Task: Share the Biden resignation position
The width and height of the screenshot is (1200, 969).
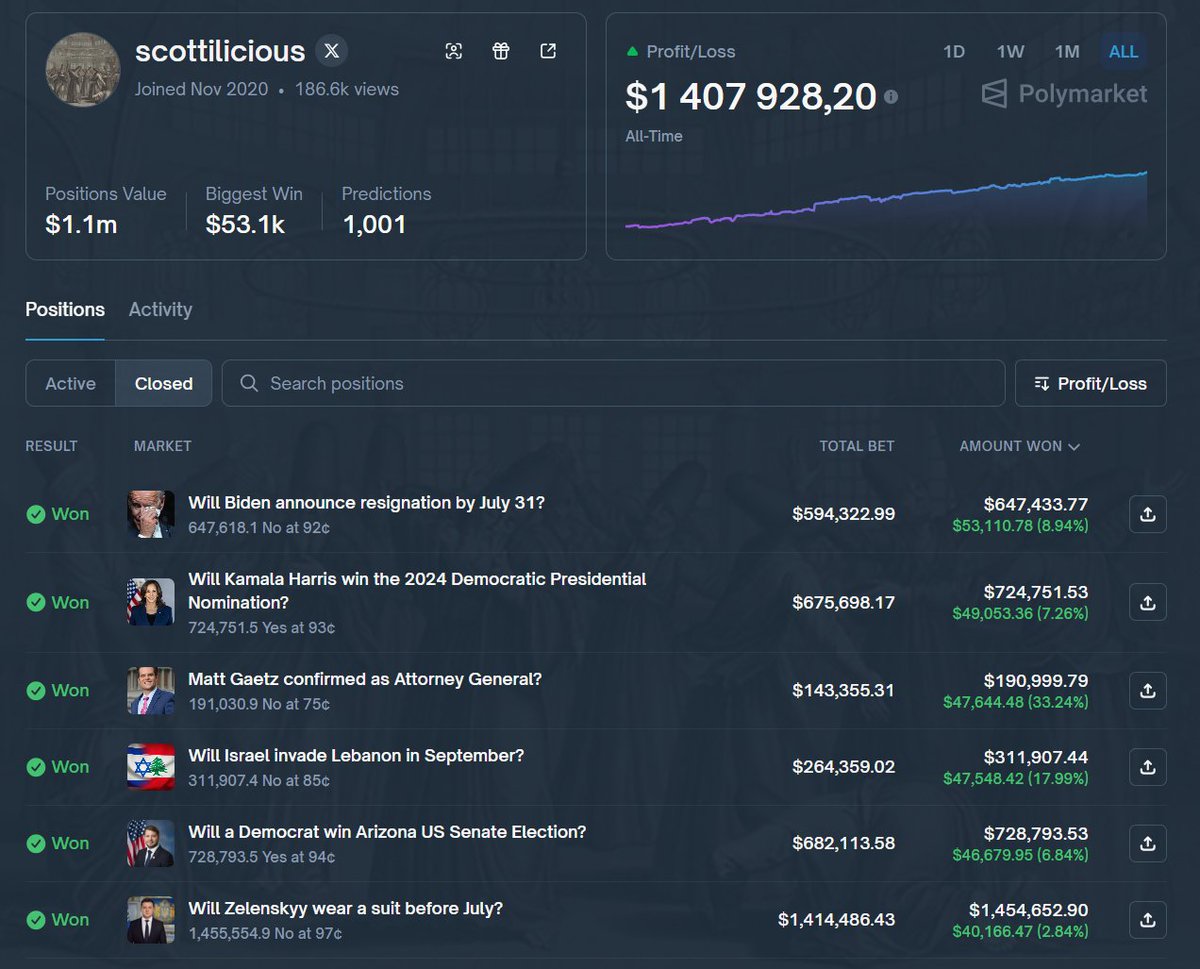Action: tap(1148, 514)
